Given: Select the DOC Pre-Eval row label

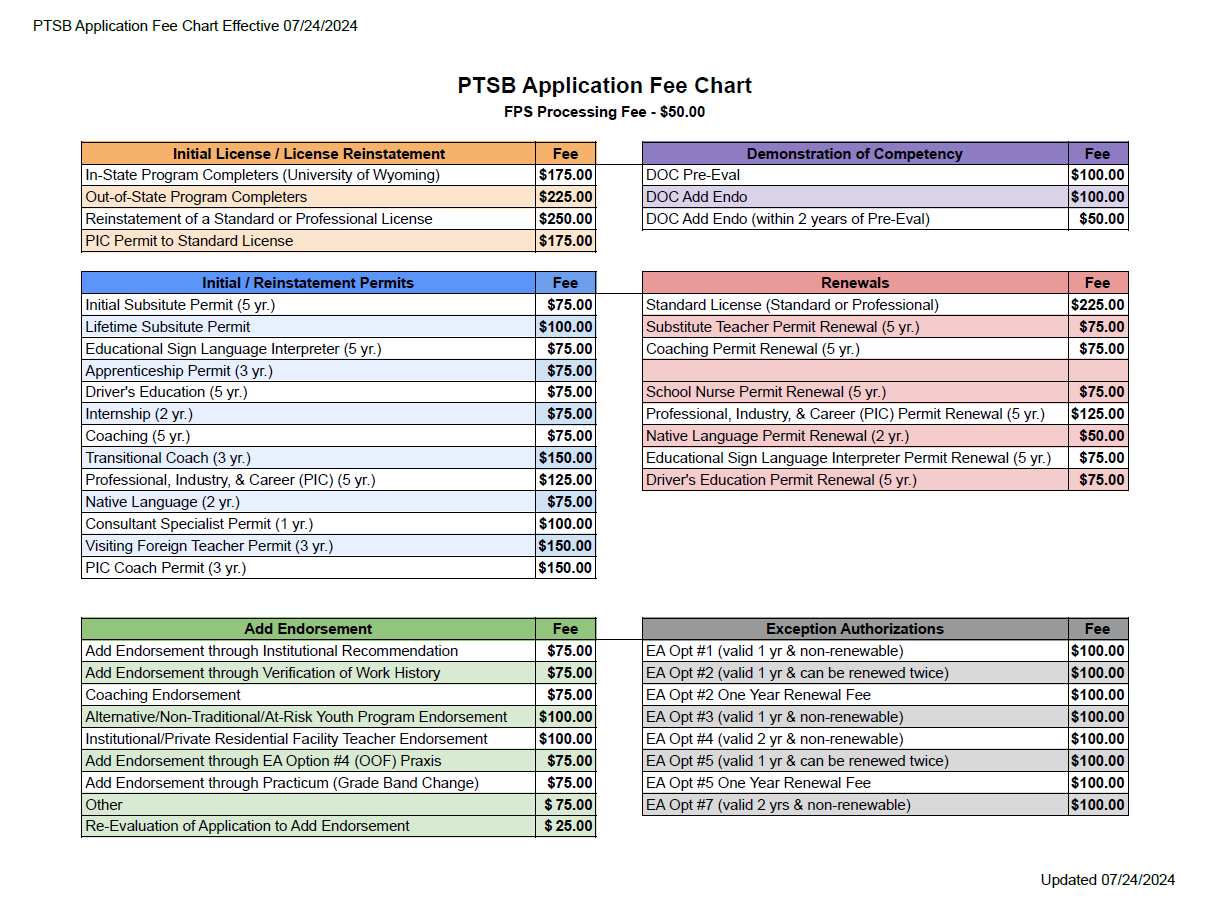Looking at the screenshot, I should [x=693, y=175].
